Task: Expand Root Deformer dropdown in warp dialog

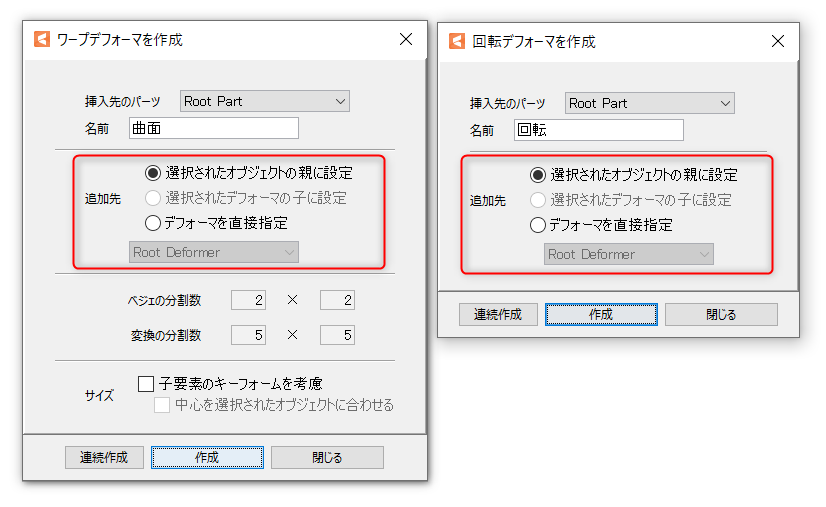Action: click(214, 252)
